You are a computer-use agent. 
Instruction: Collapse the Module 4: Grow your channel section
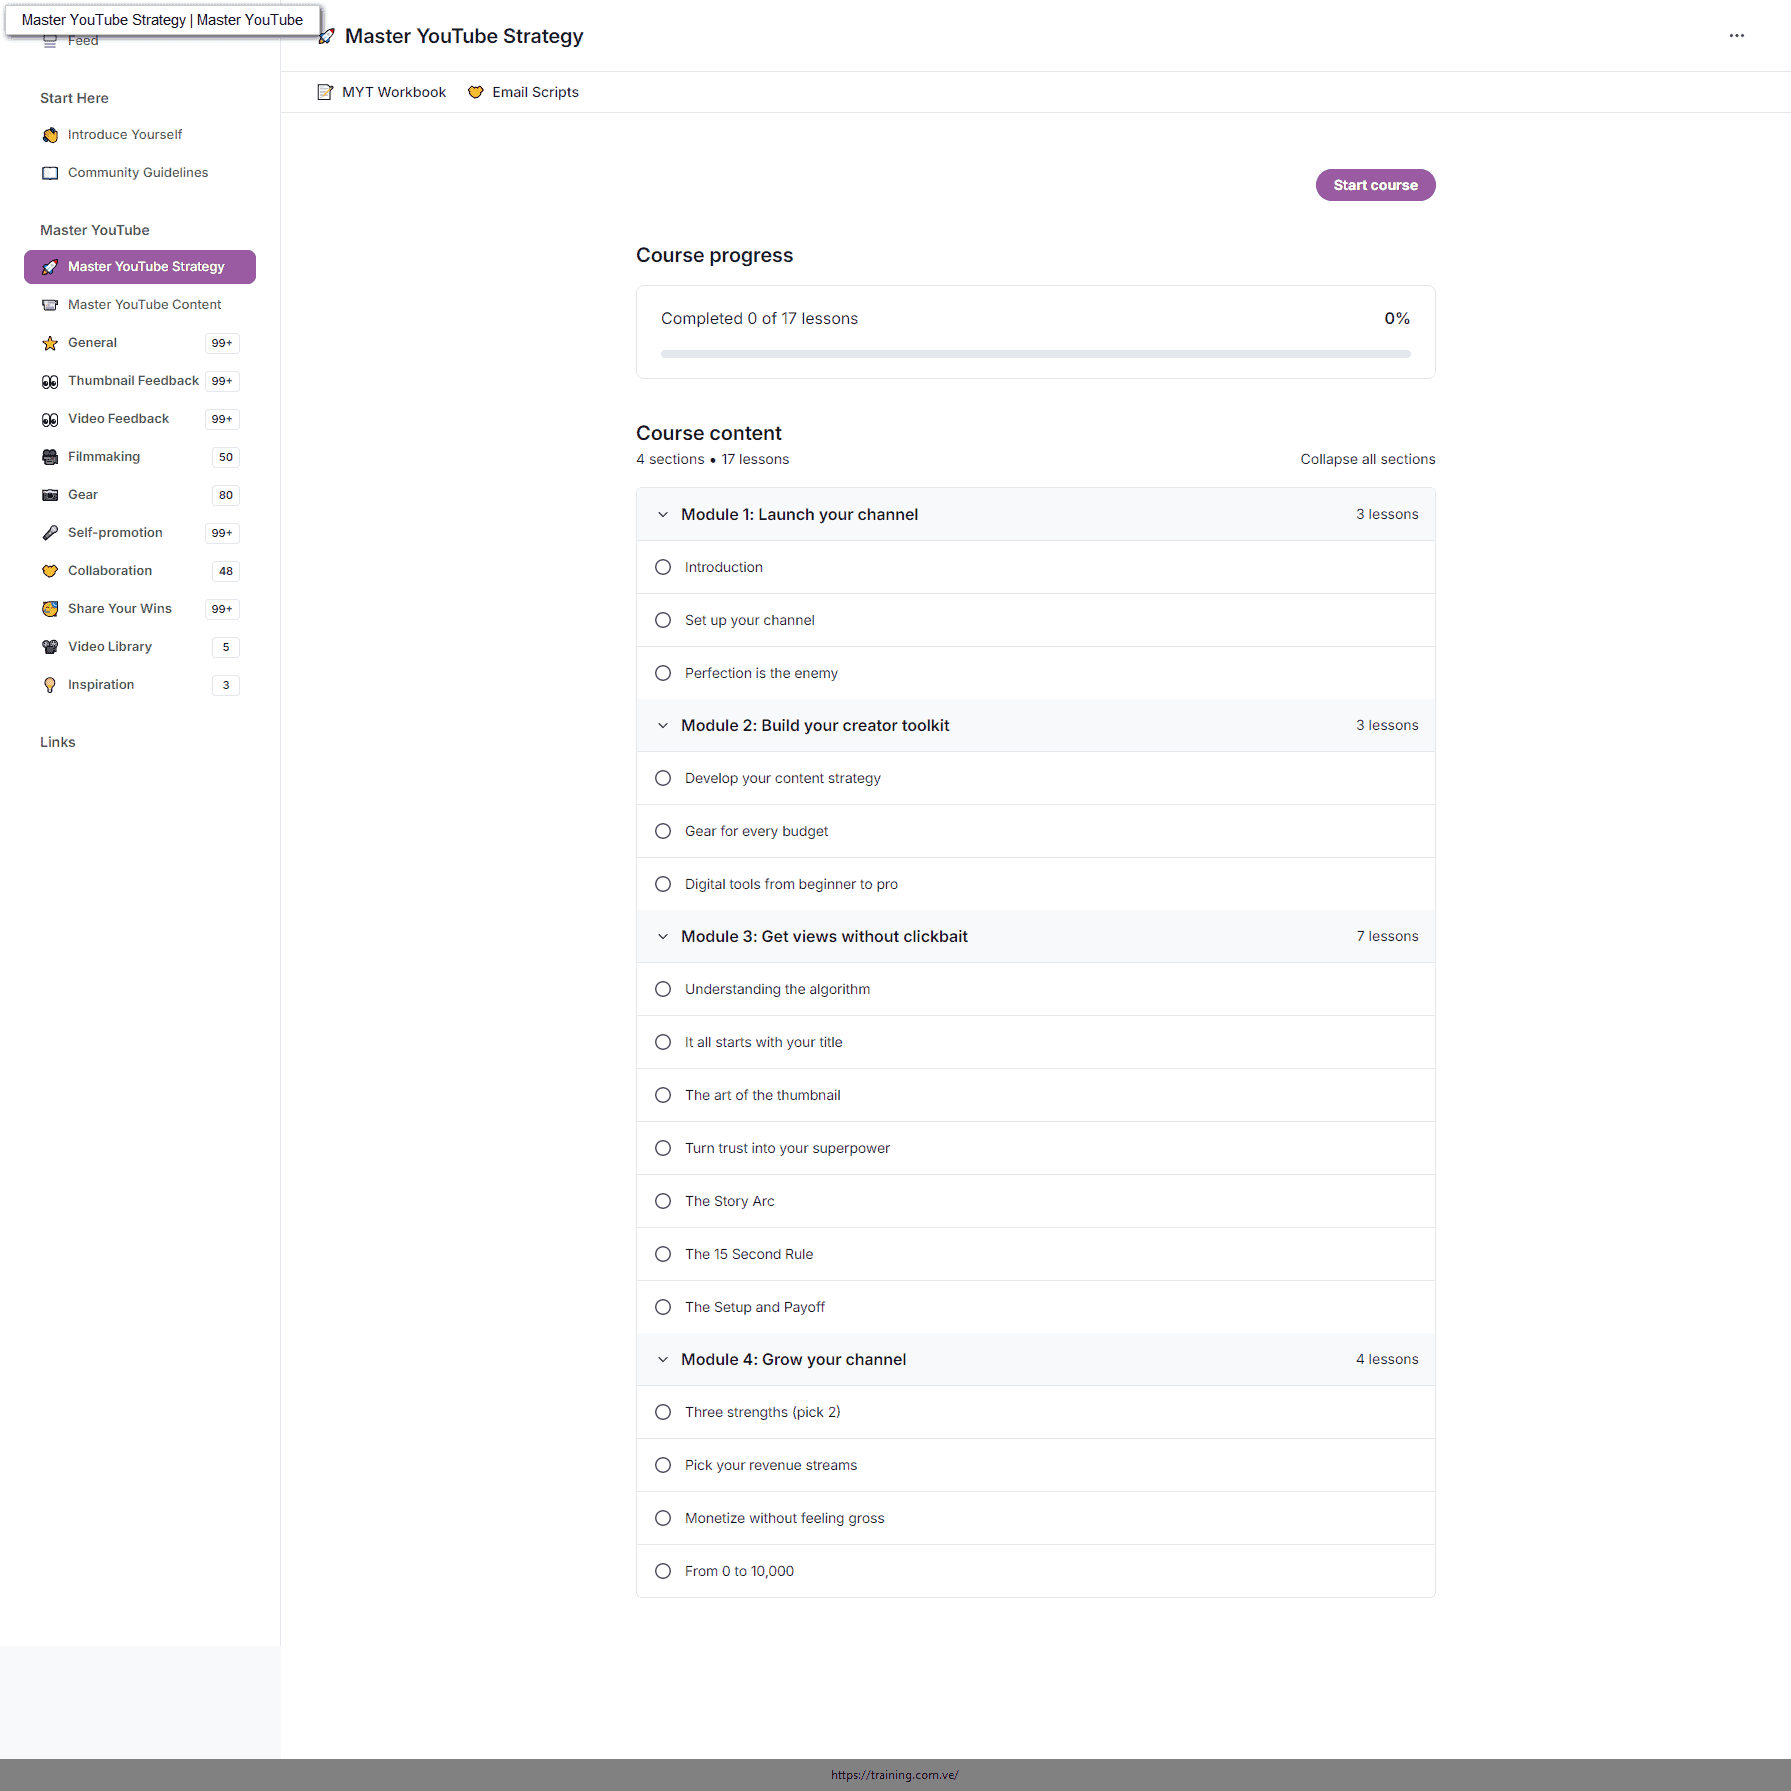[663, 1359]
